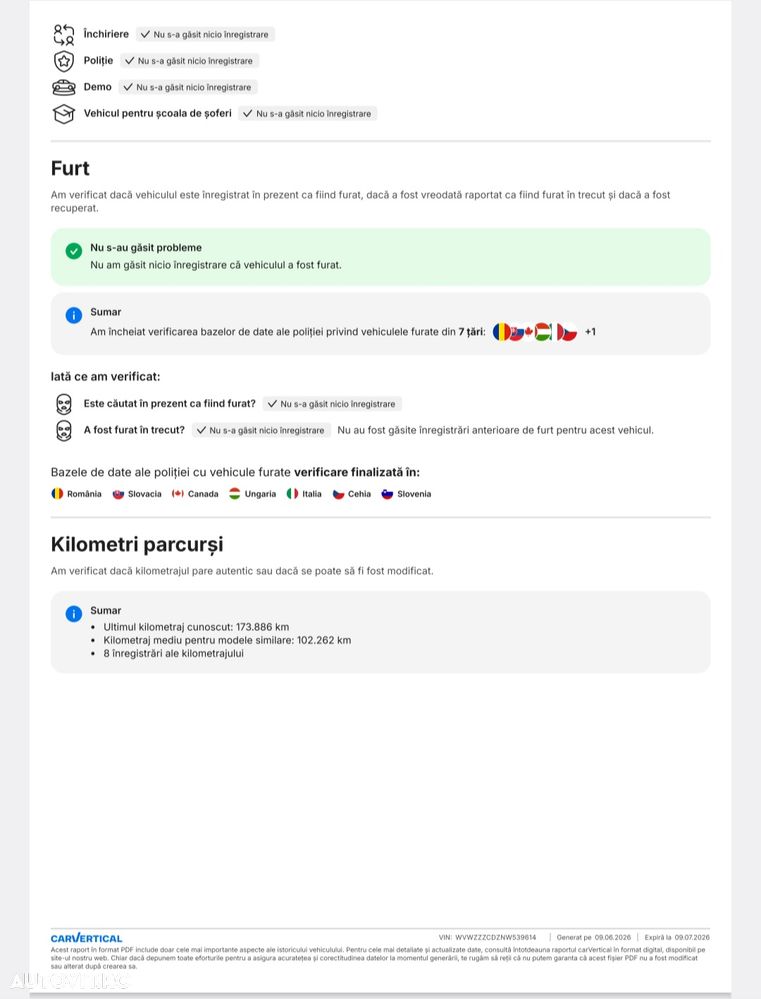Click the Închiriere rental icon
This screenshot has height=999, width=761.
(x=64, y=34)
